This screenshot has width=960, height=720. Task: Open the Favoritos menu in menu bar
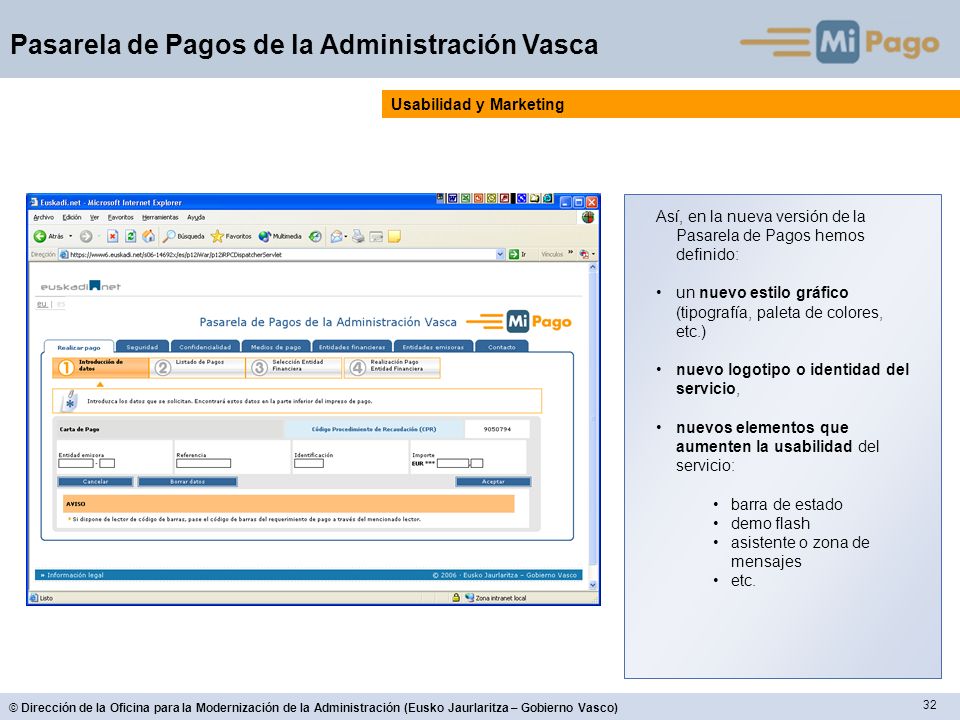121,217
